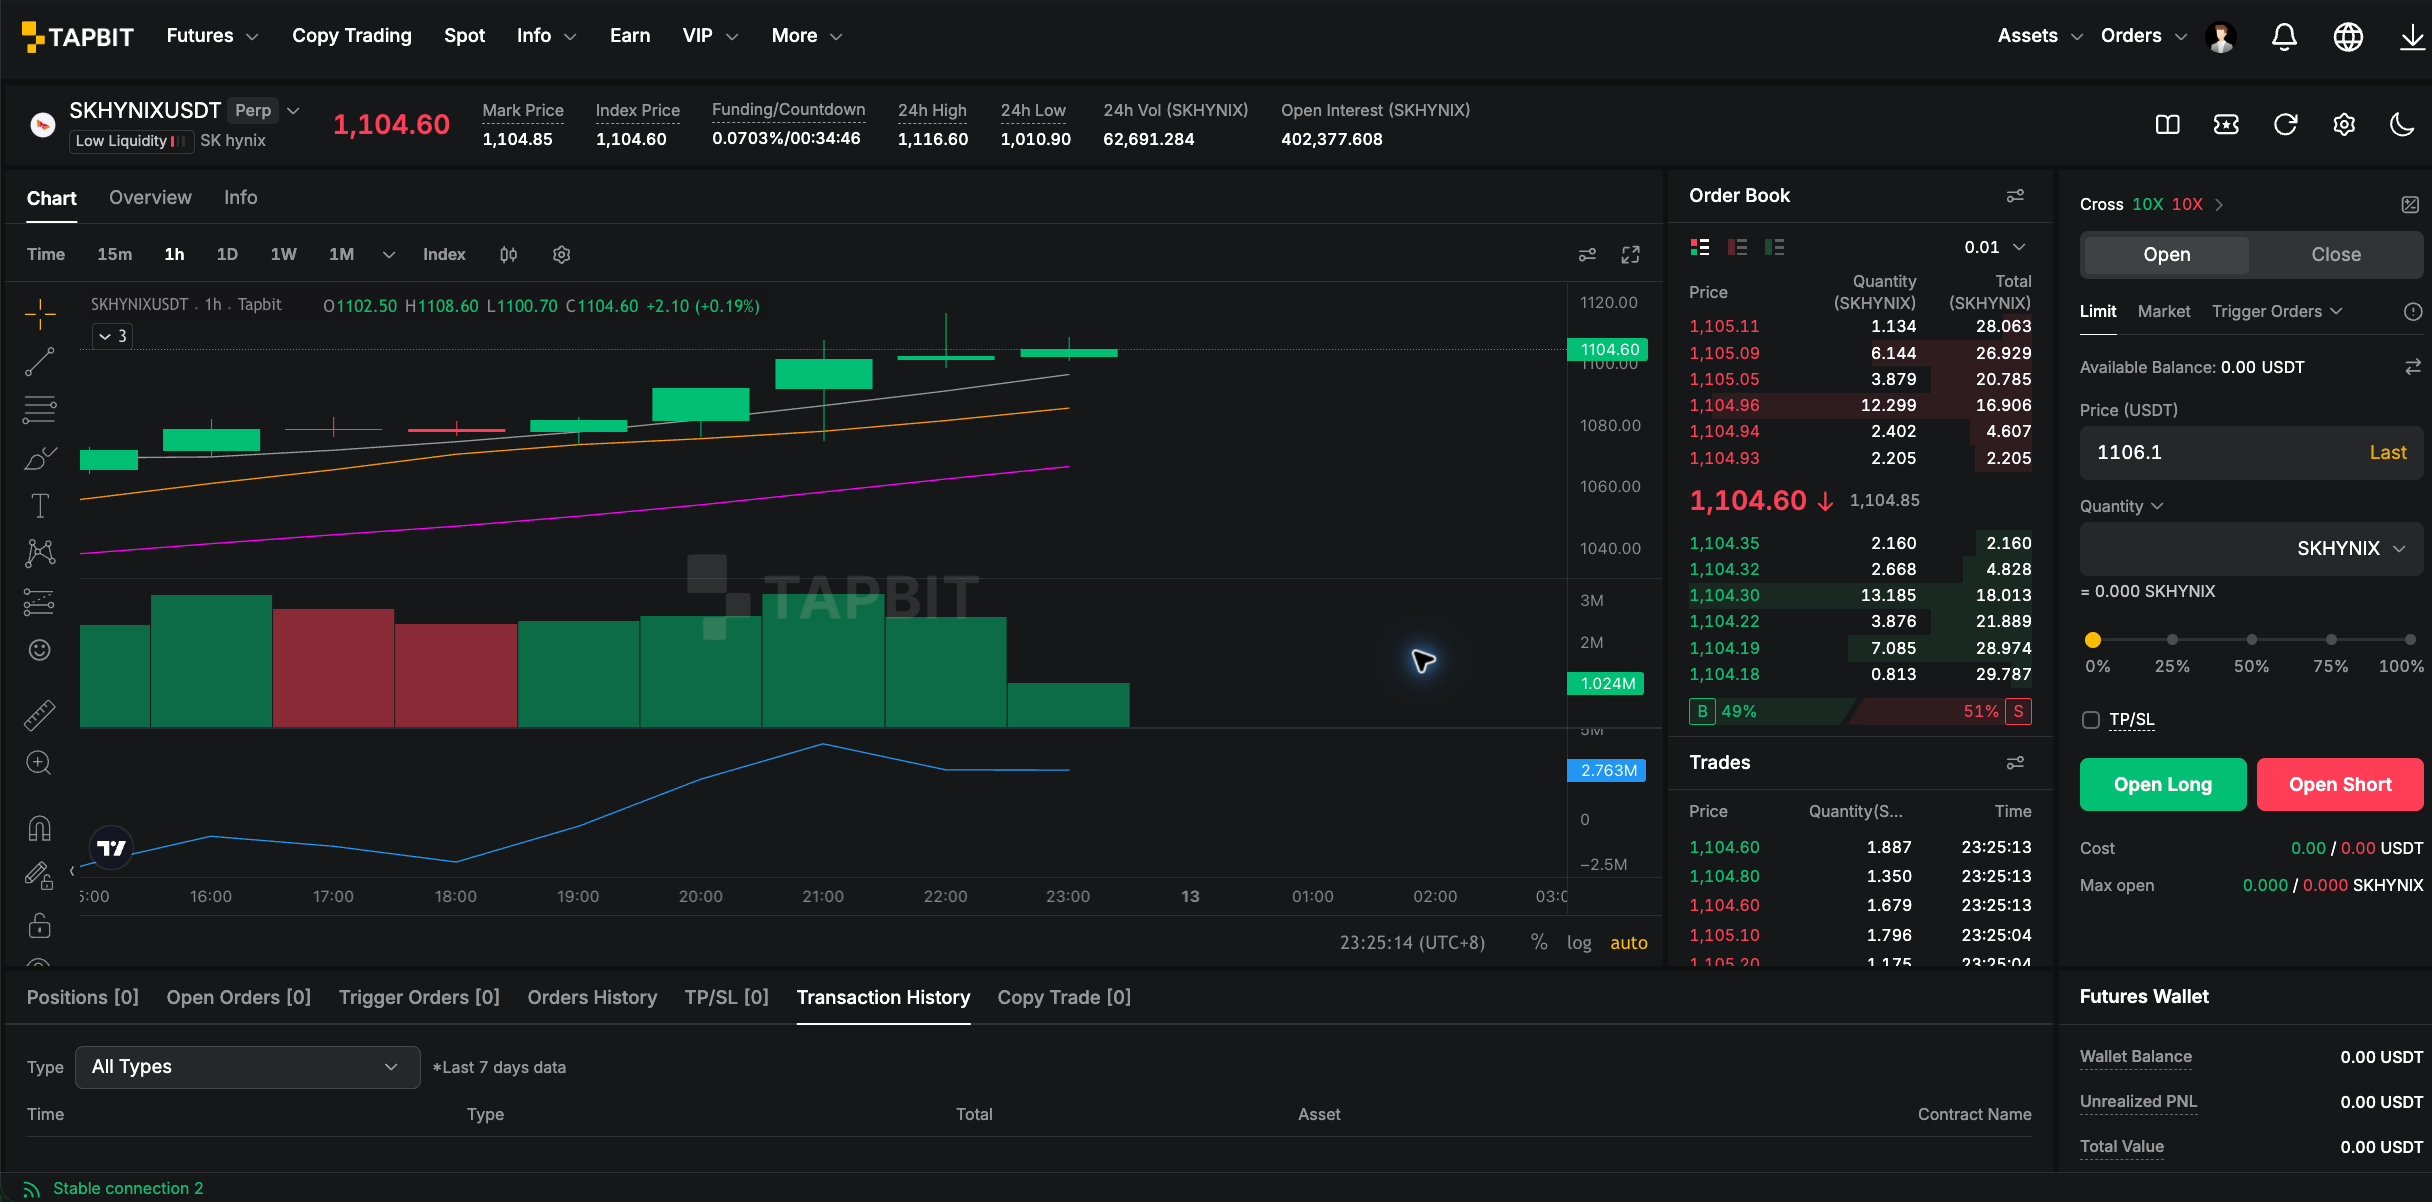This screenshot has width=2432, height=1202.
Task: Open the futures coupon icon
Action: pos(2226,125)
